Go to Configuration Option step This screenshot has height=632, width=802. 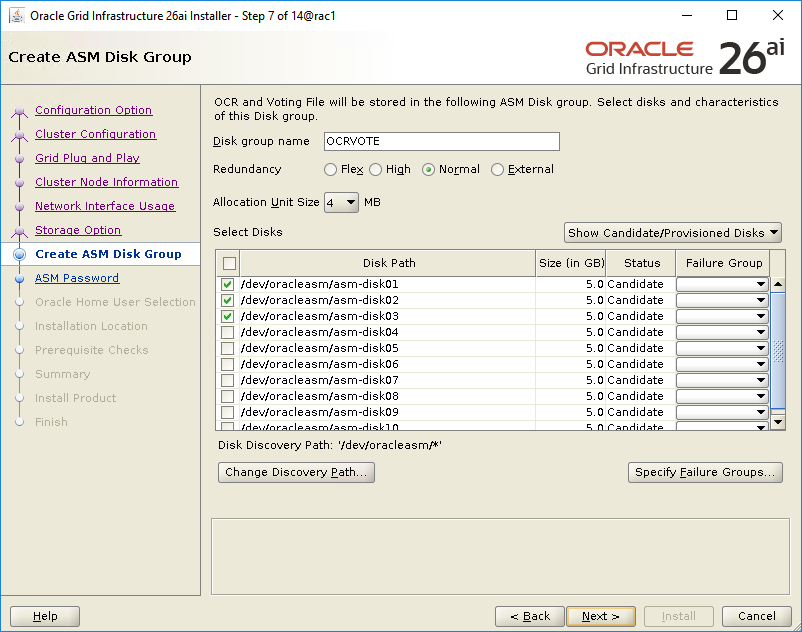click(x=94, y=110)
